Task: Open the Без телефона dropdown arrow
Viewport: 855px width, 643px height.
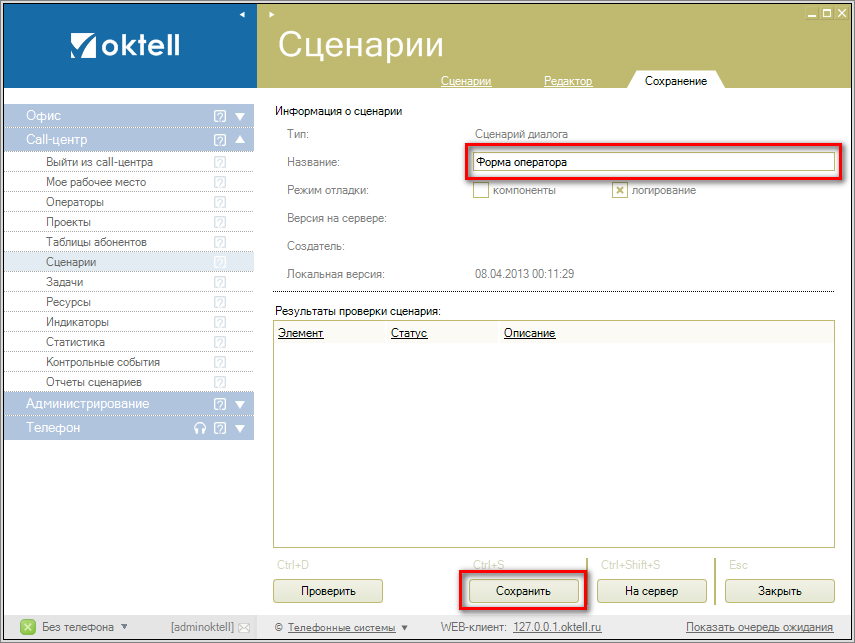Action: 124,627
